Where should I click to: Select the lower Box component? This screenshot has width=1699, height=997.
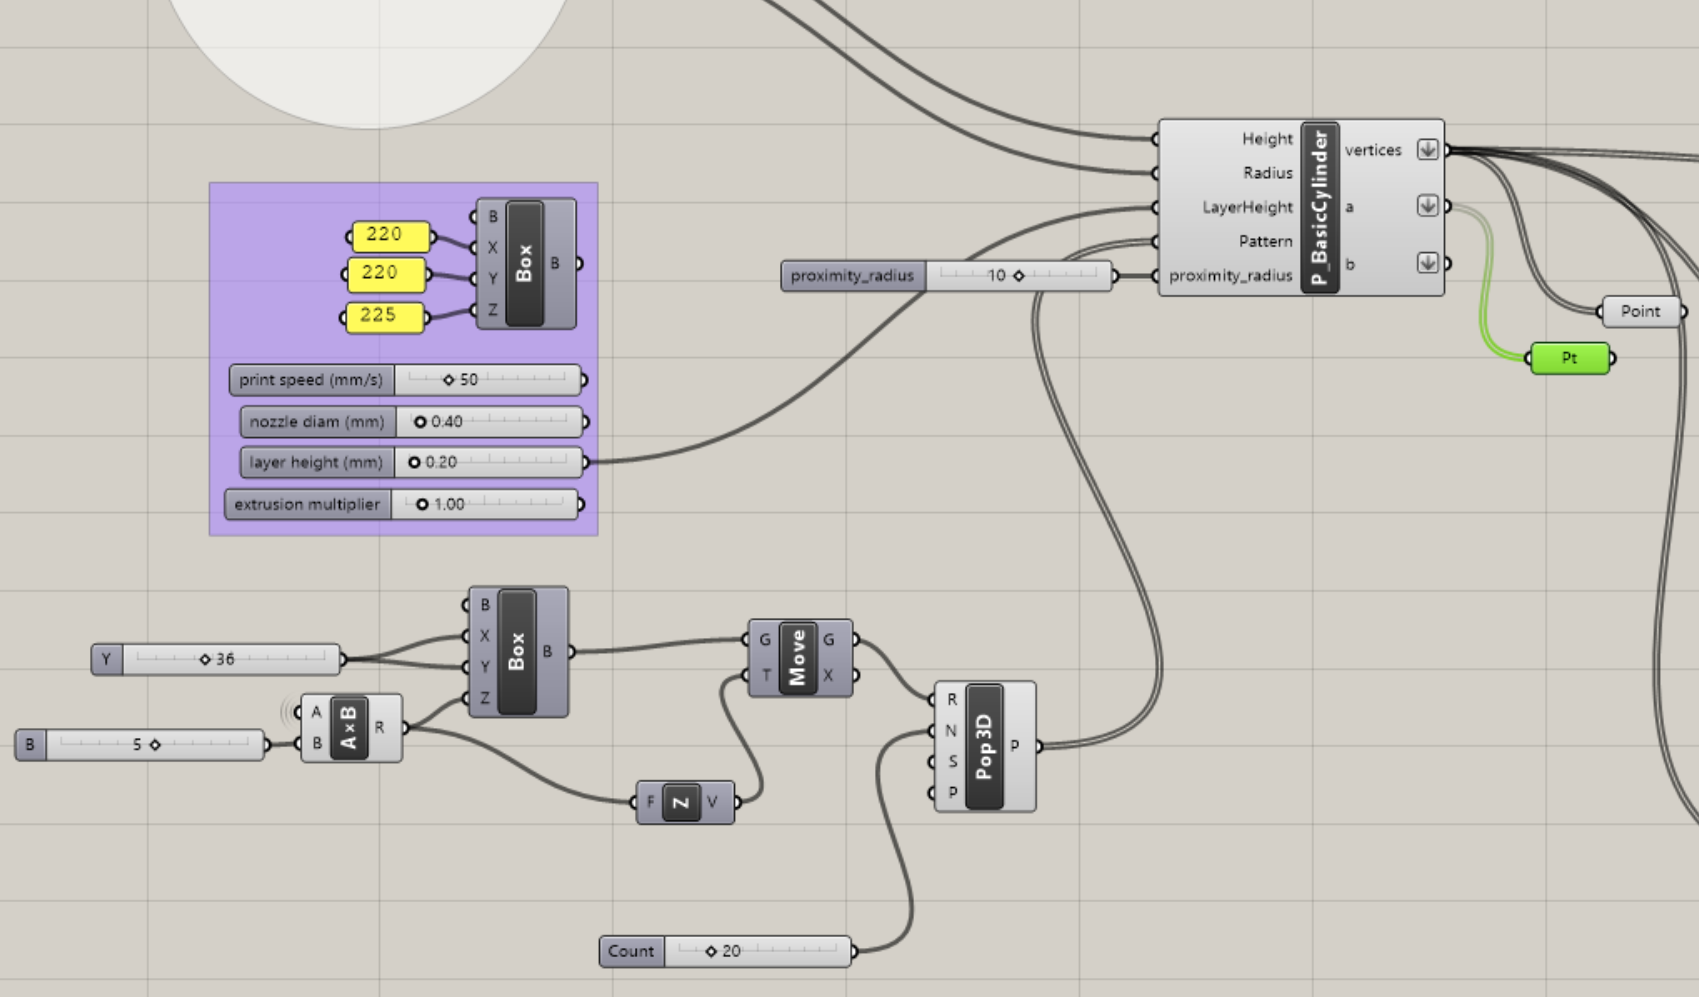pyautogui.click(x=517, y=652)
